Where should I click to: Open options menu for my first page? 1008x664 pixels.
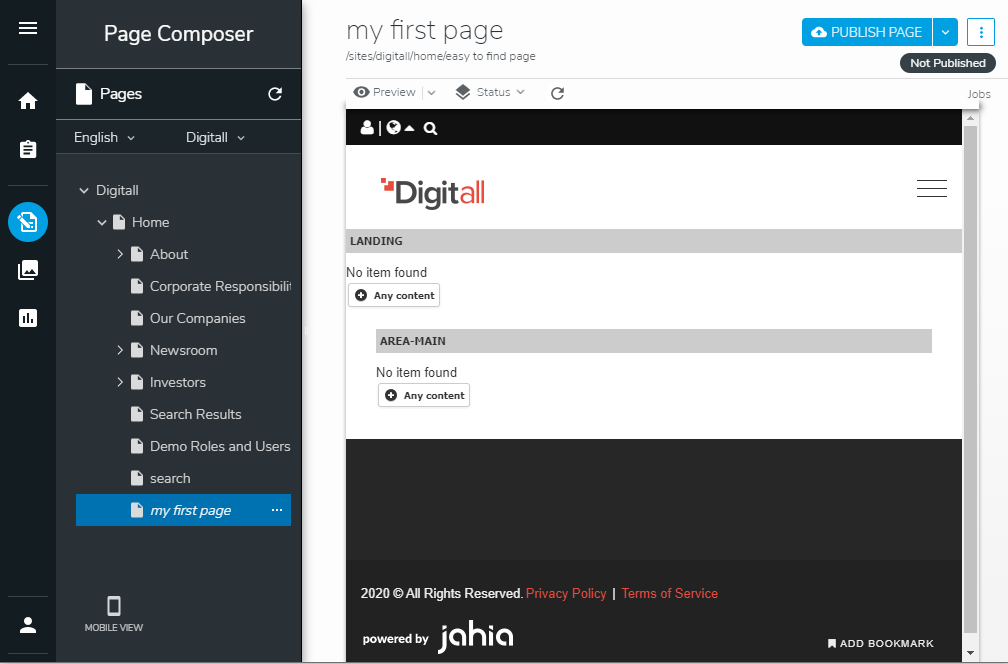tap(277, 510)
